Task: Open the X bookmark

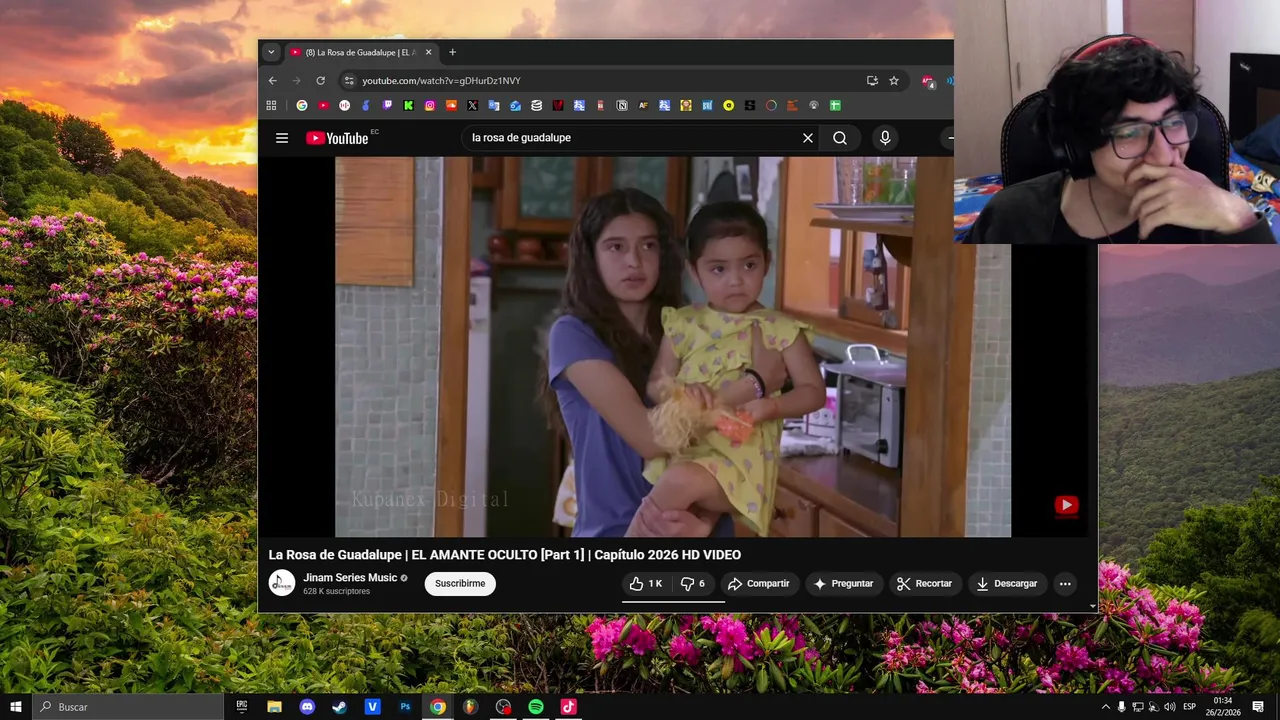Action: point(472,105)
